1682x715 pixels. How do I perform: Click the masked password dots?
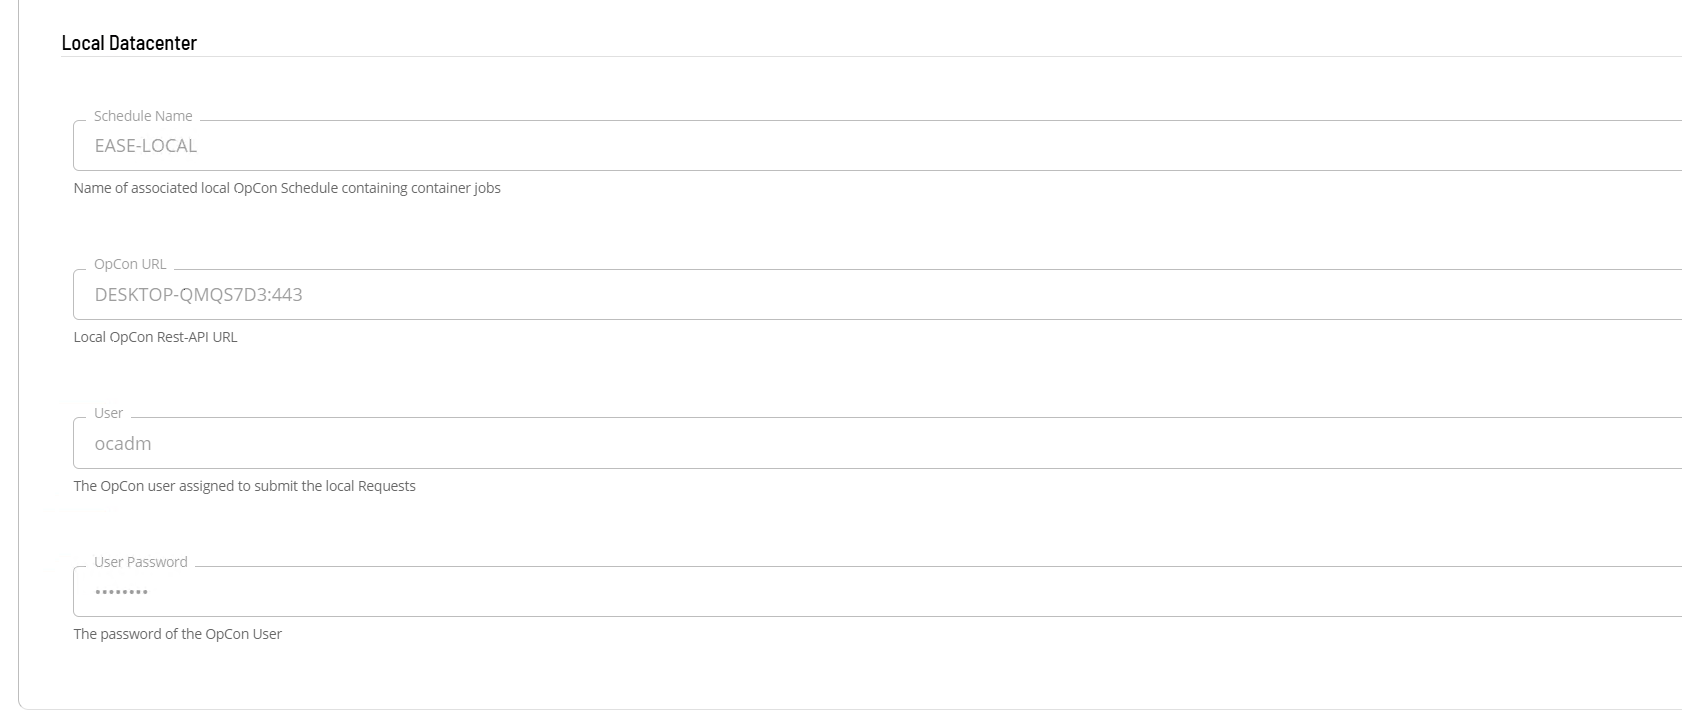[121, 592]
